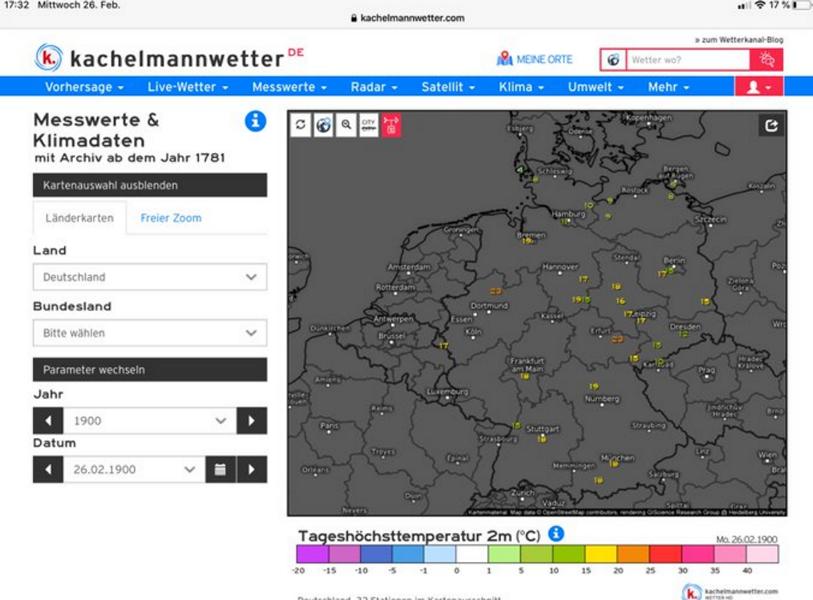Click the Stuttgart map label
This screenshot has width=813, height=600.
[x=543, y=429]
